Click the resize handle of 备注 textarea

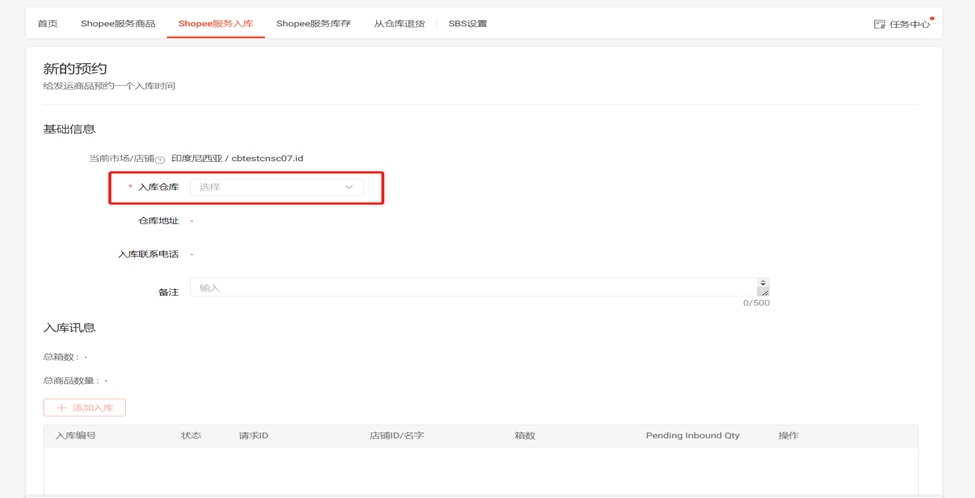[763, 292]
